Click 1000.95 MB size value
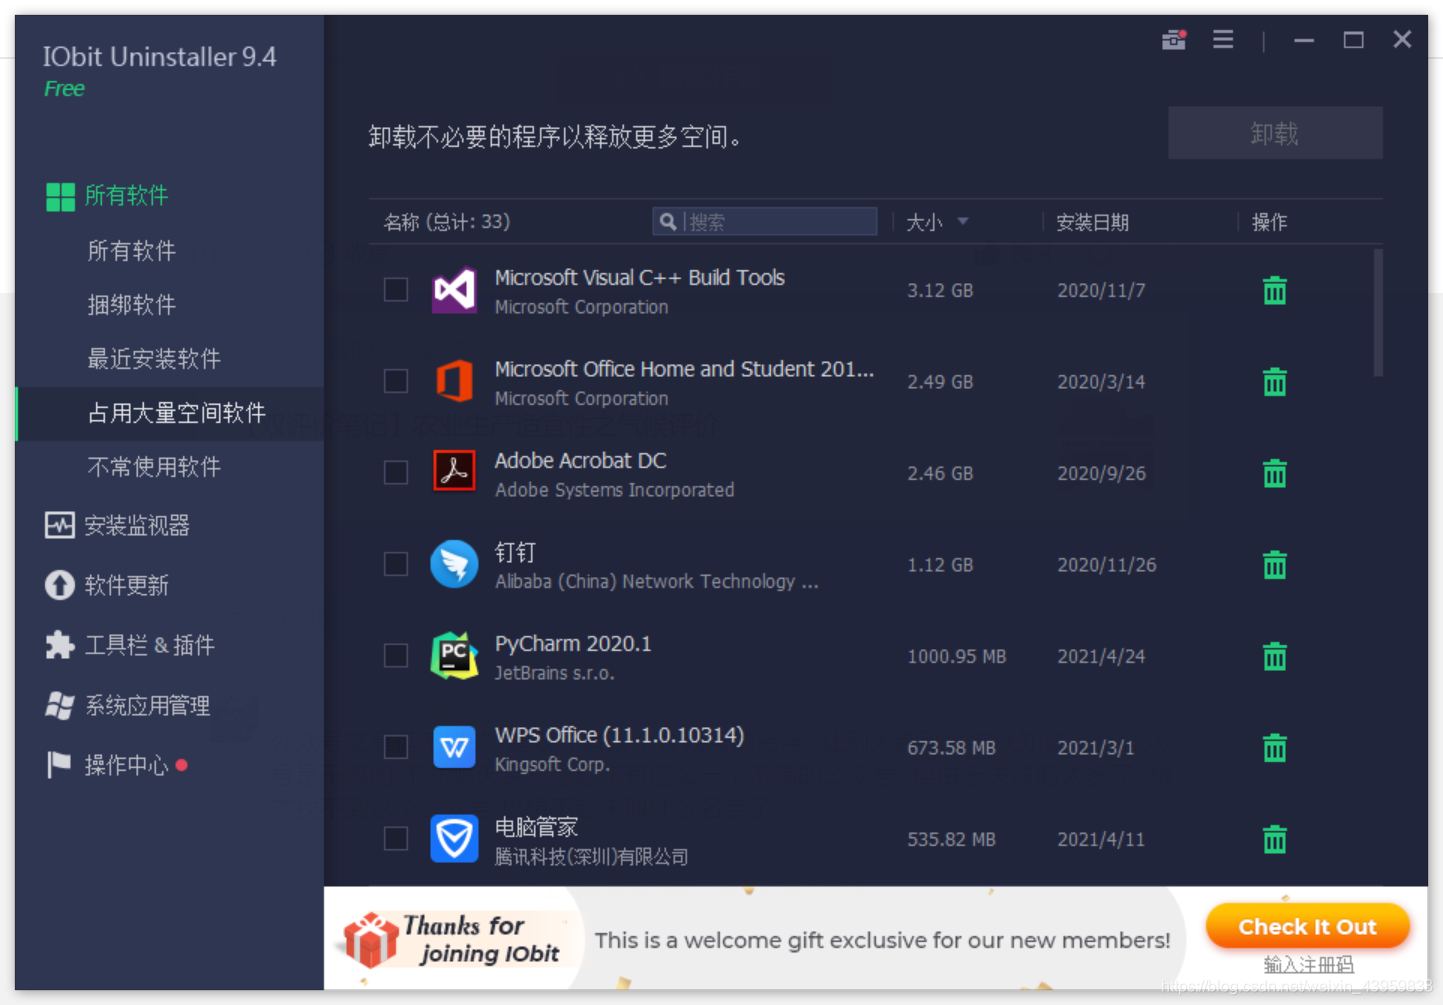1443x1005 pixels. [x=957, y=656]
